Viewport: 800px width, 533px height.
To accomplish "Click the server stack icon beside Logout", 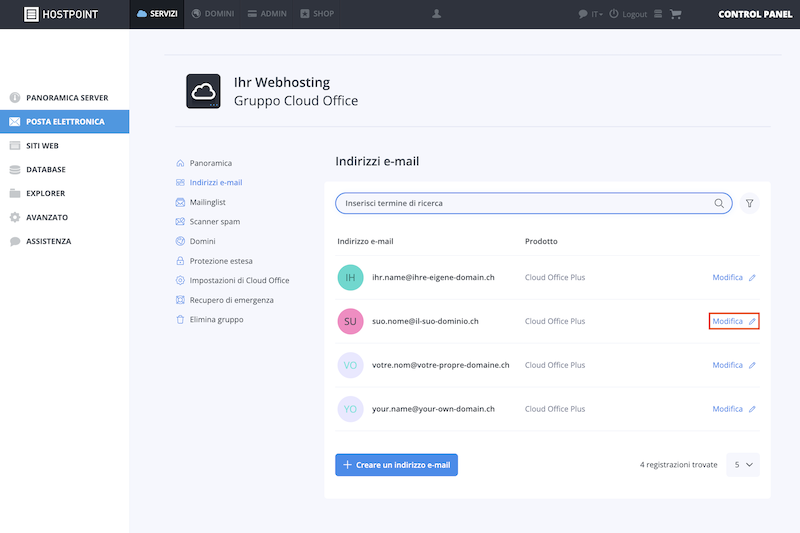I will 658,14.
